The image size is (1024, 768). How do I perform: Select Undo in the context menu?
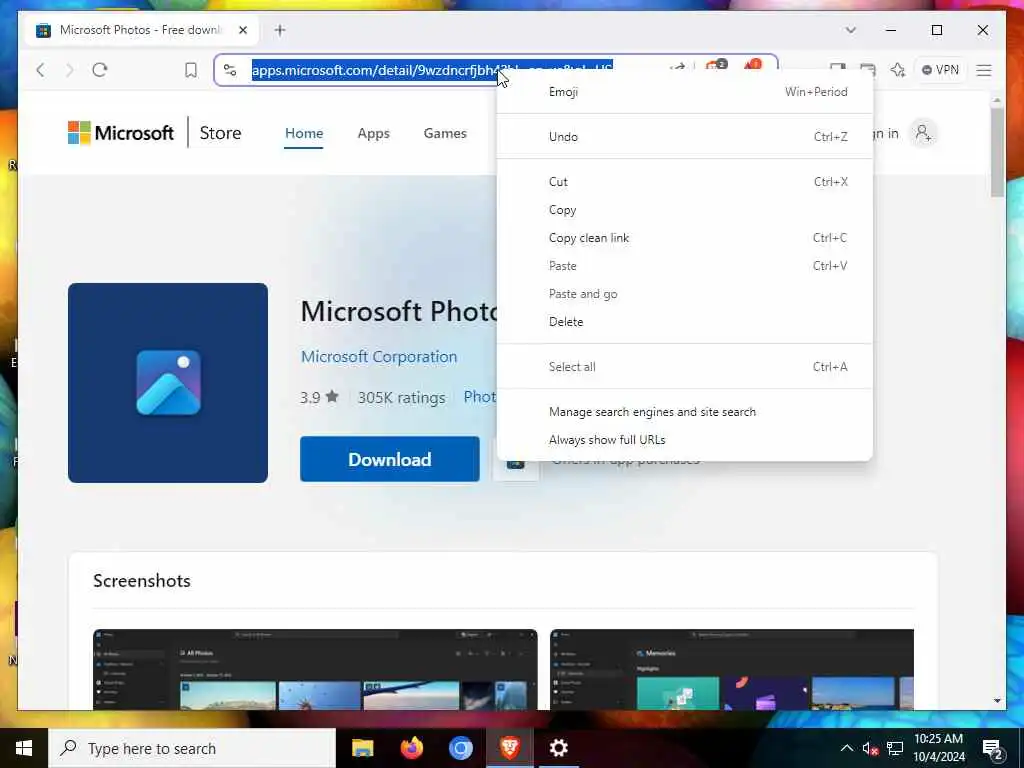tap(684, 136)
